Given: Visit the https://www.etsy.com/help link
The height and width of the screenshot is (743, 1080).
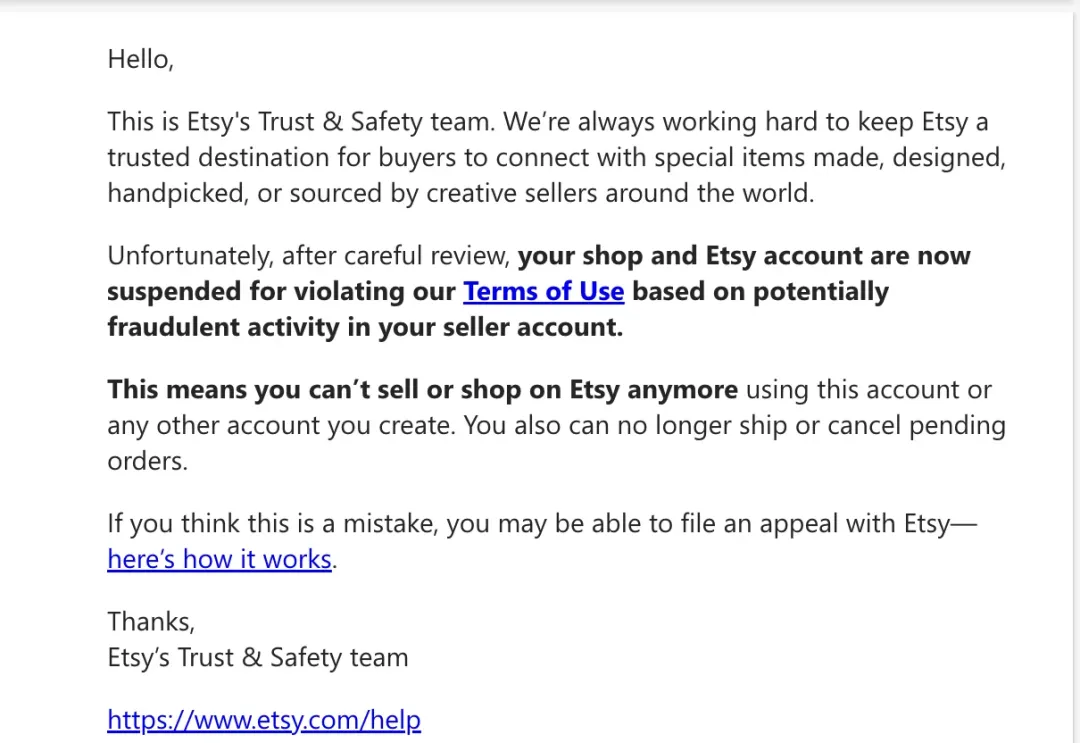Looking at the screenshot, I should click(x=264, y=720).
